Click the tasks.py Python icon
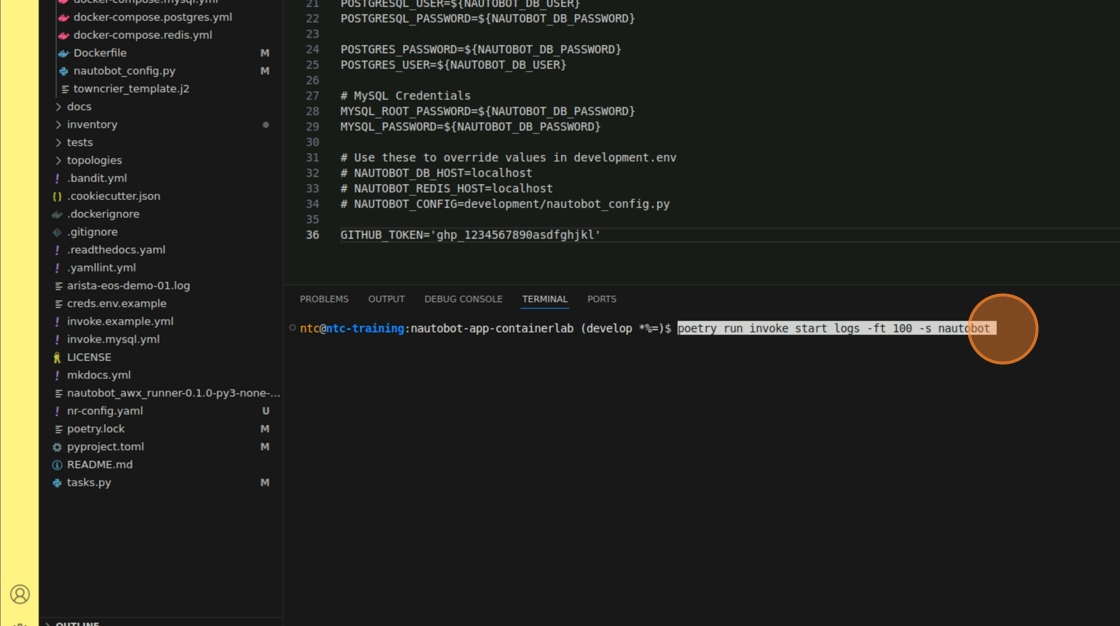This screenshot has height=626, width=1120. [57, 482]
